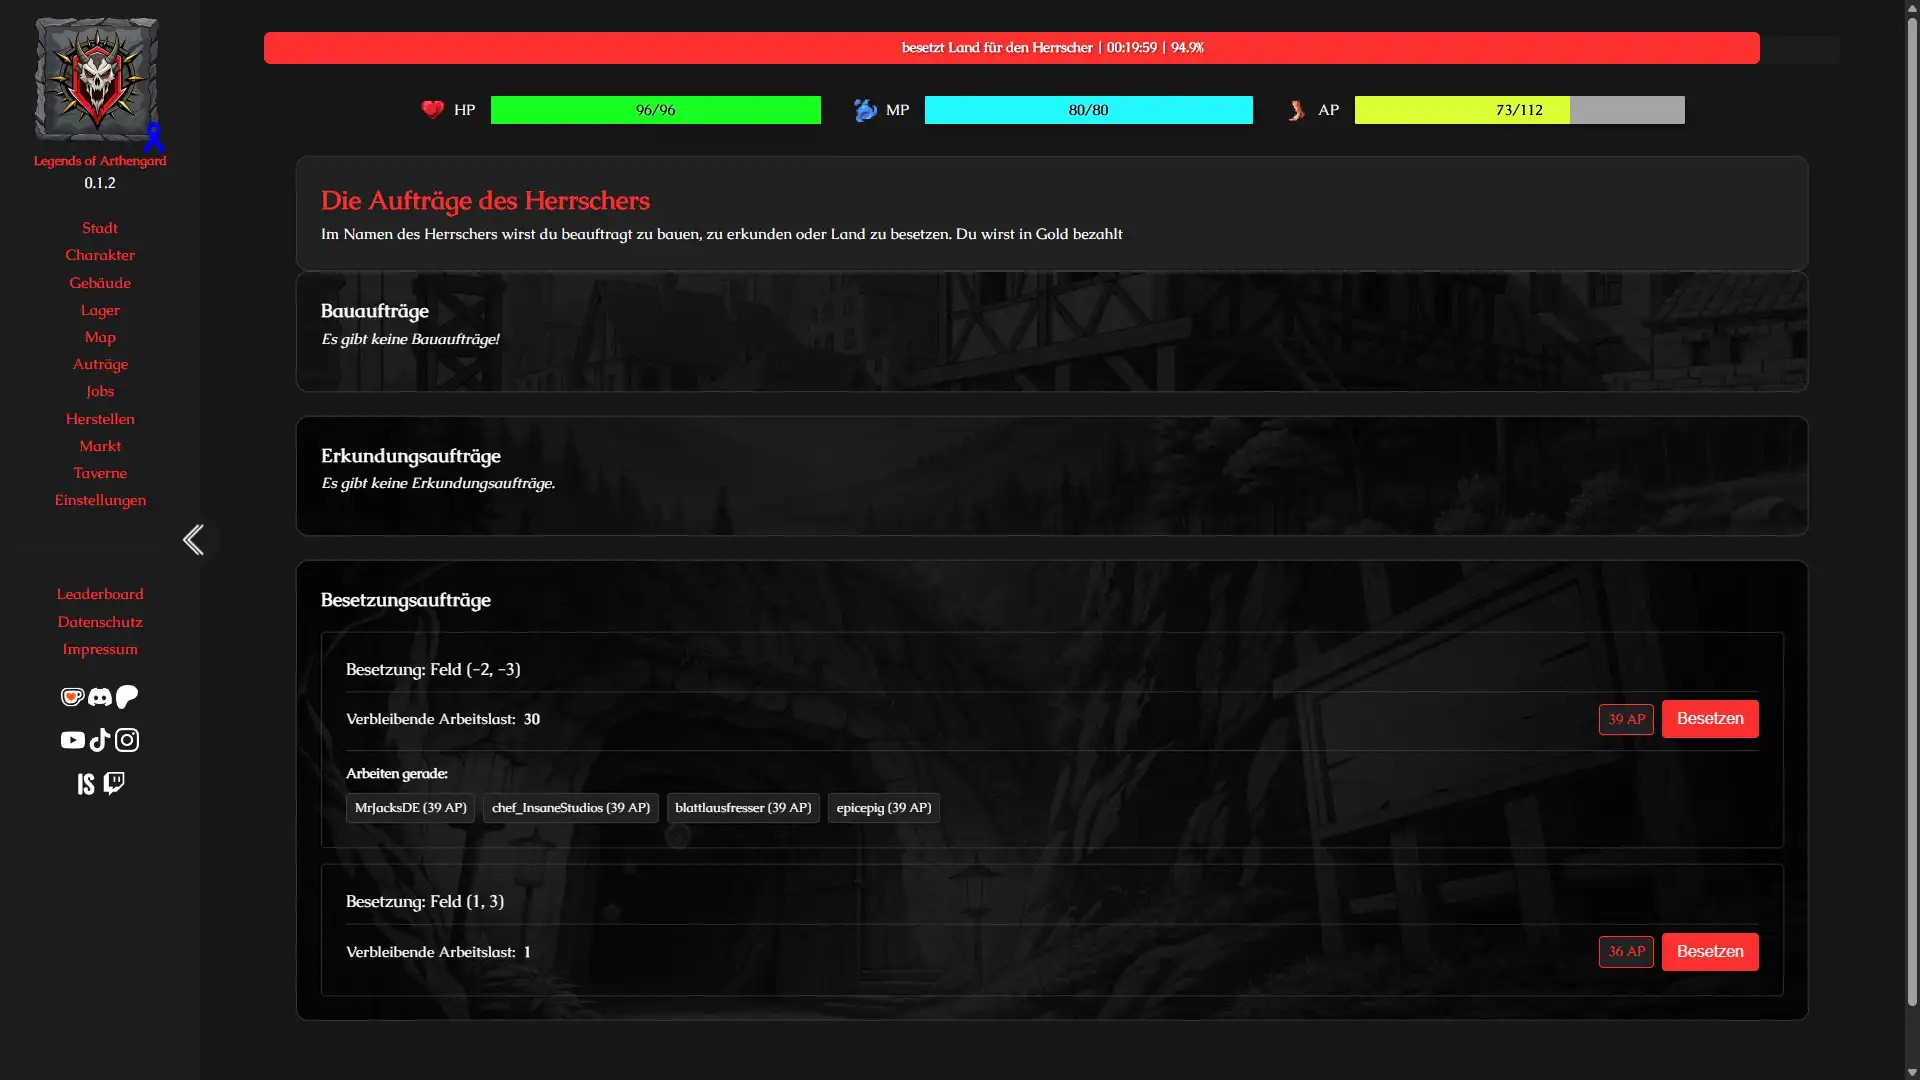The image size is (1920, 1080).
Task: Open the Map page
Action: [100, 337]
